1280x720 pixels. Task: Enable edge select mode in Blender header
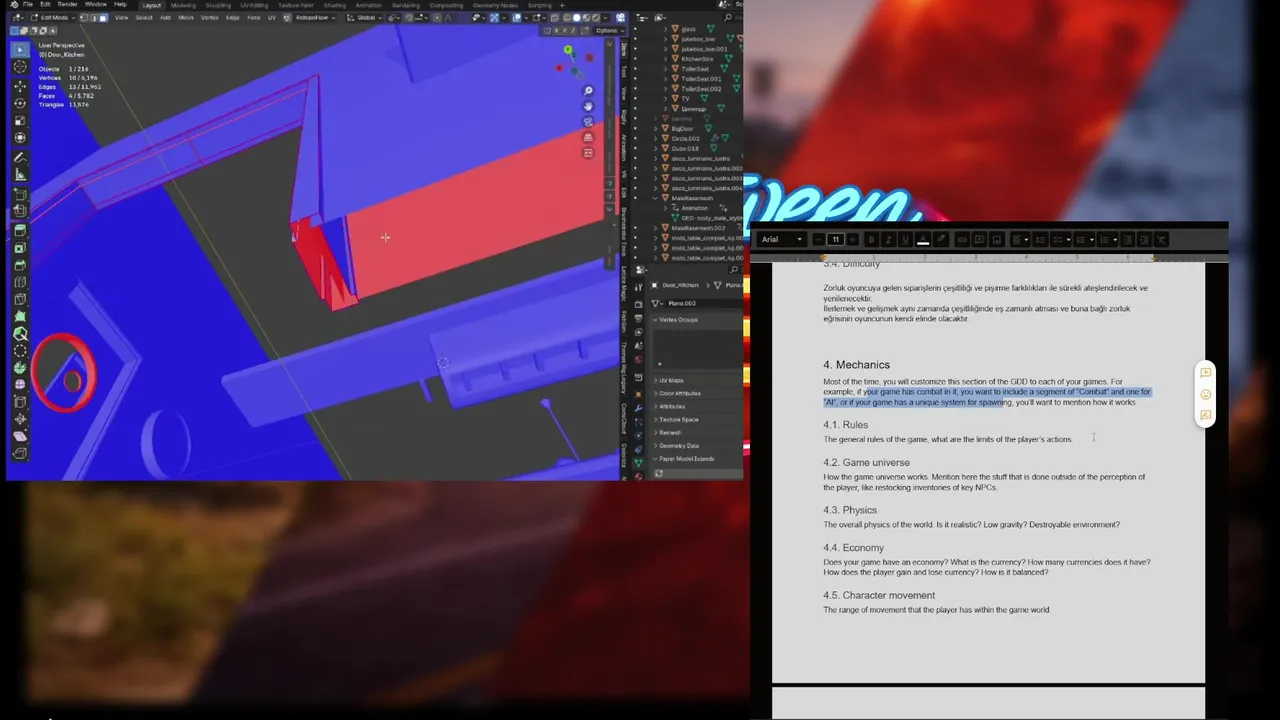point(93,17)
